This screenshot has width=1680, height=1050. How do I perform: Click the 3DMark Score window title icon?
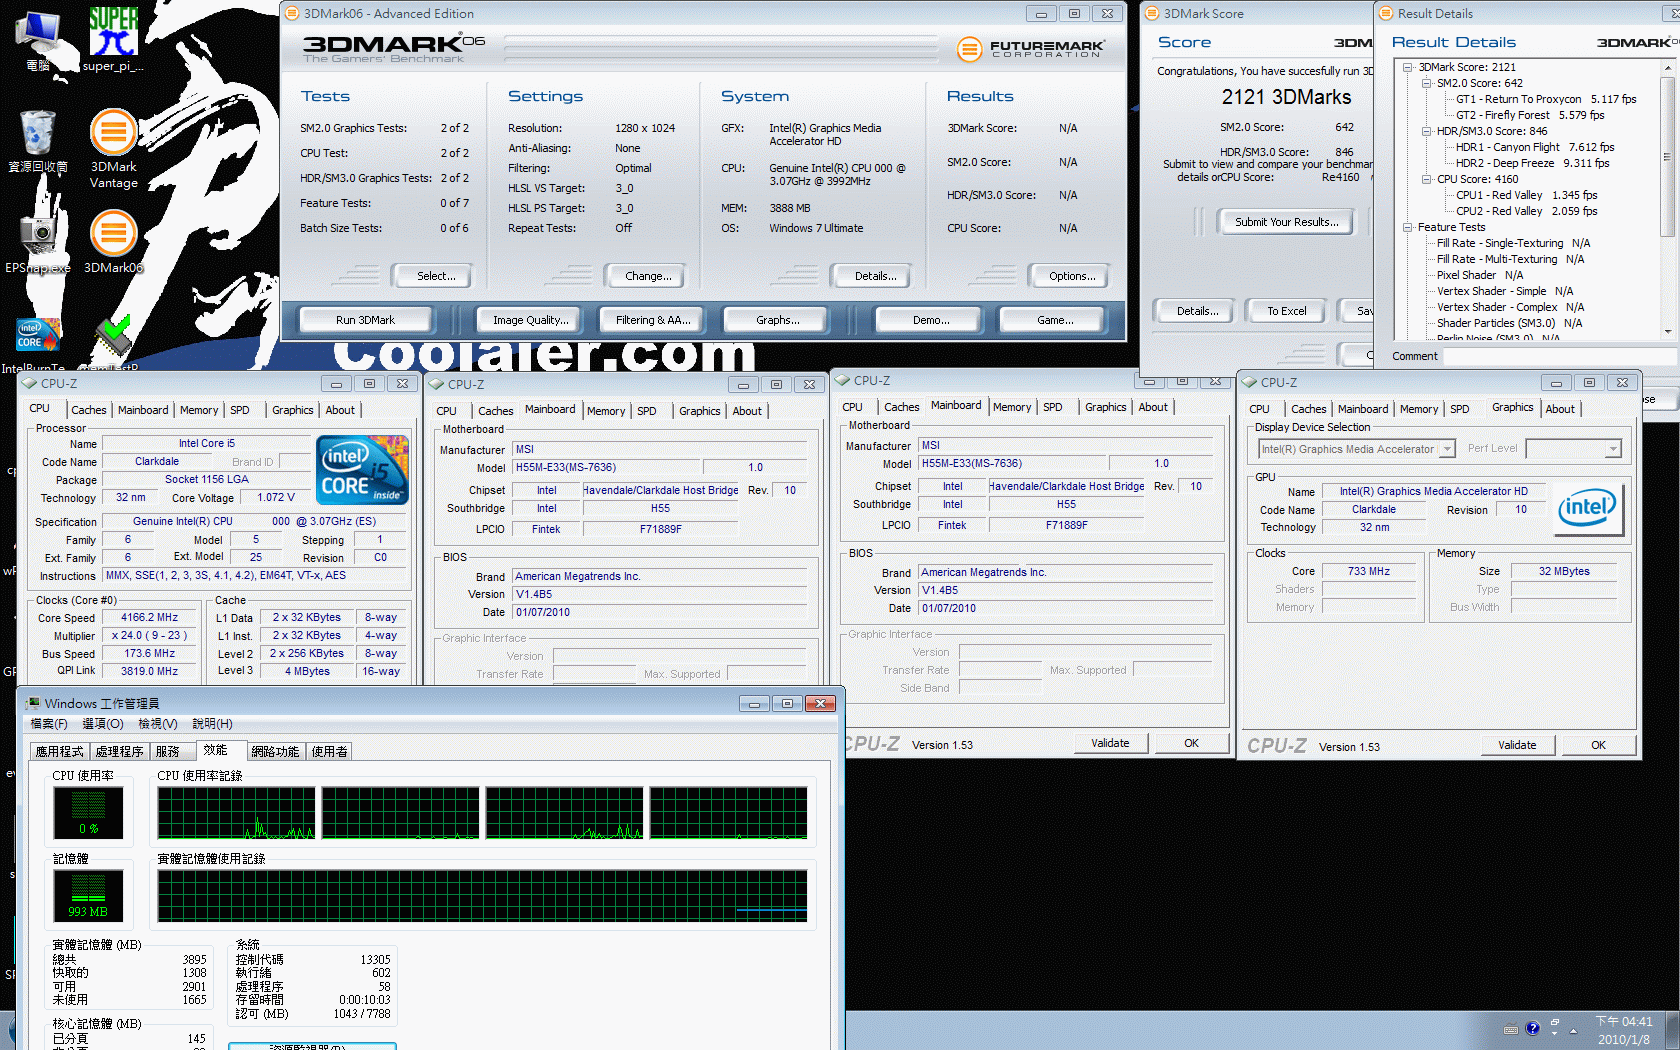pyautogui.click(x=1152, y=13)
